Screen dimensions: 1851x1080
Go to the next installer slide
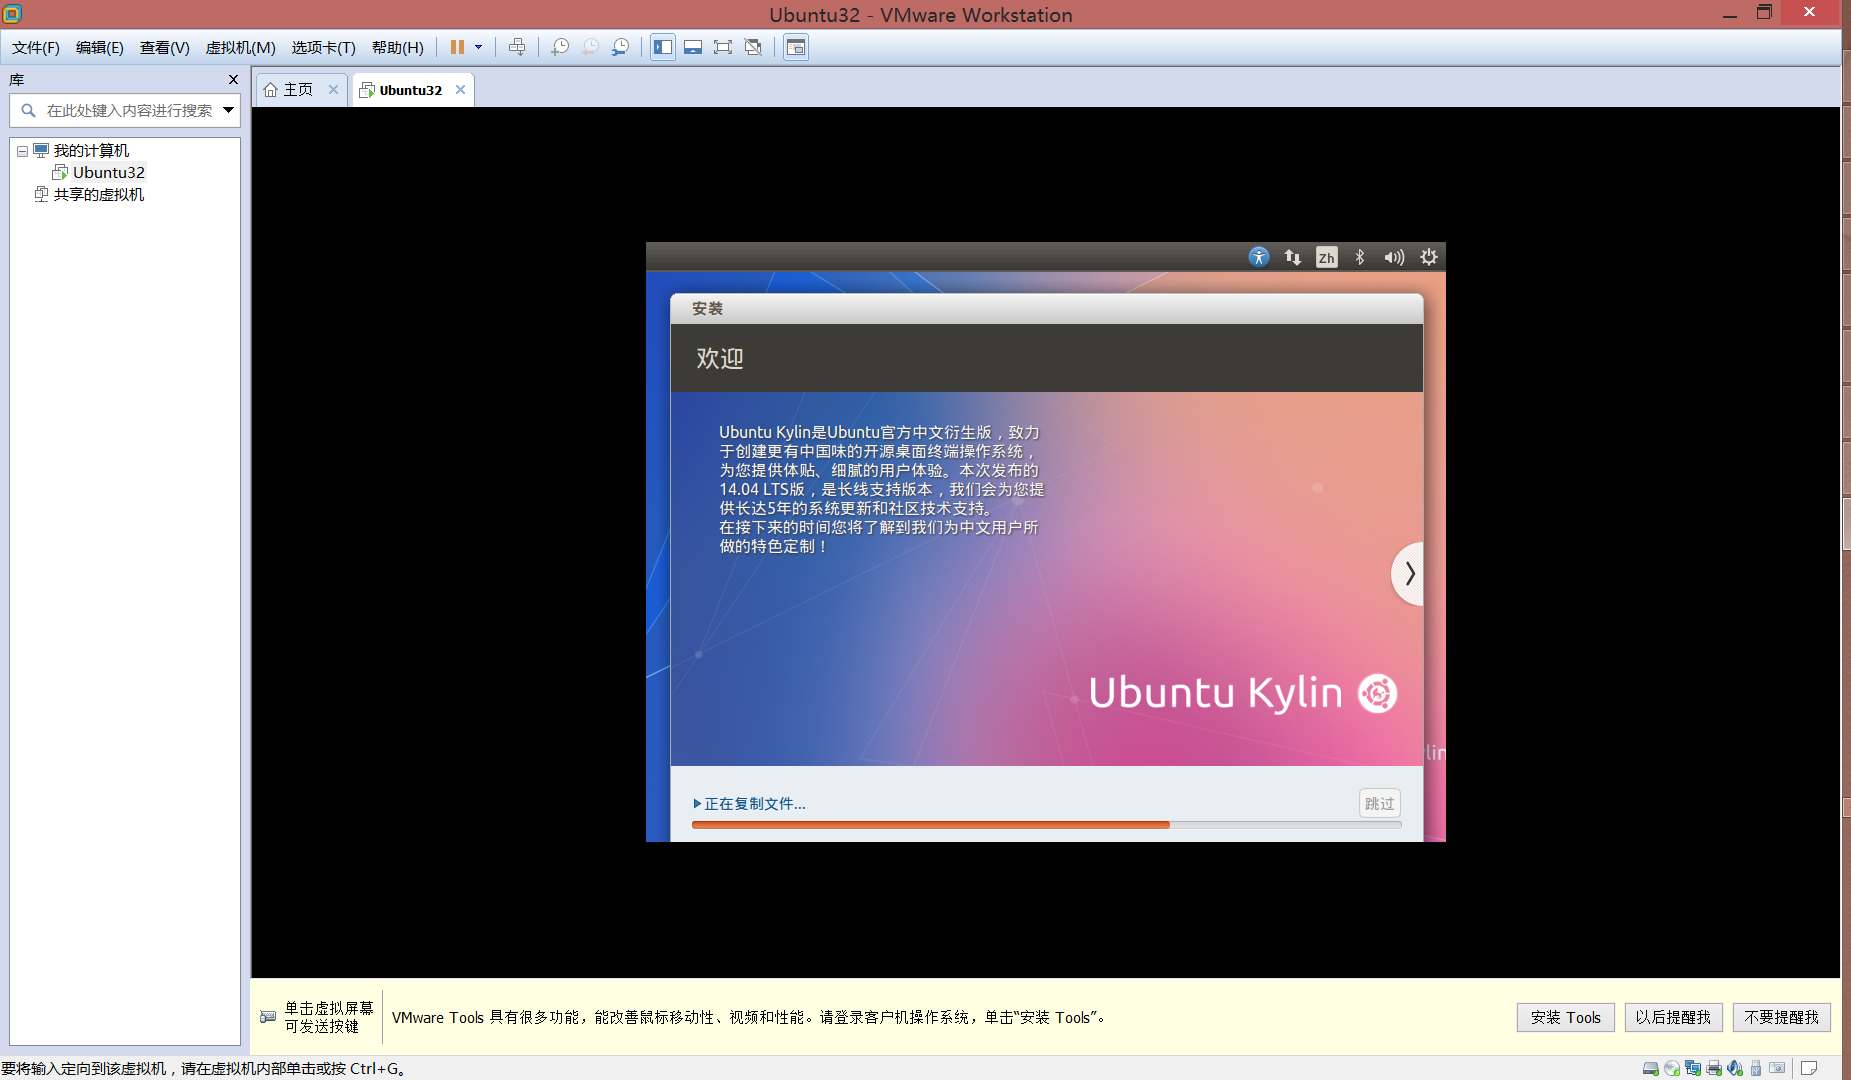(1408, 574)
